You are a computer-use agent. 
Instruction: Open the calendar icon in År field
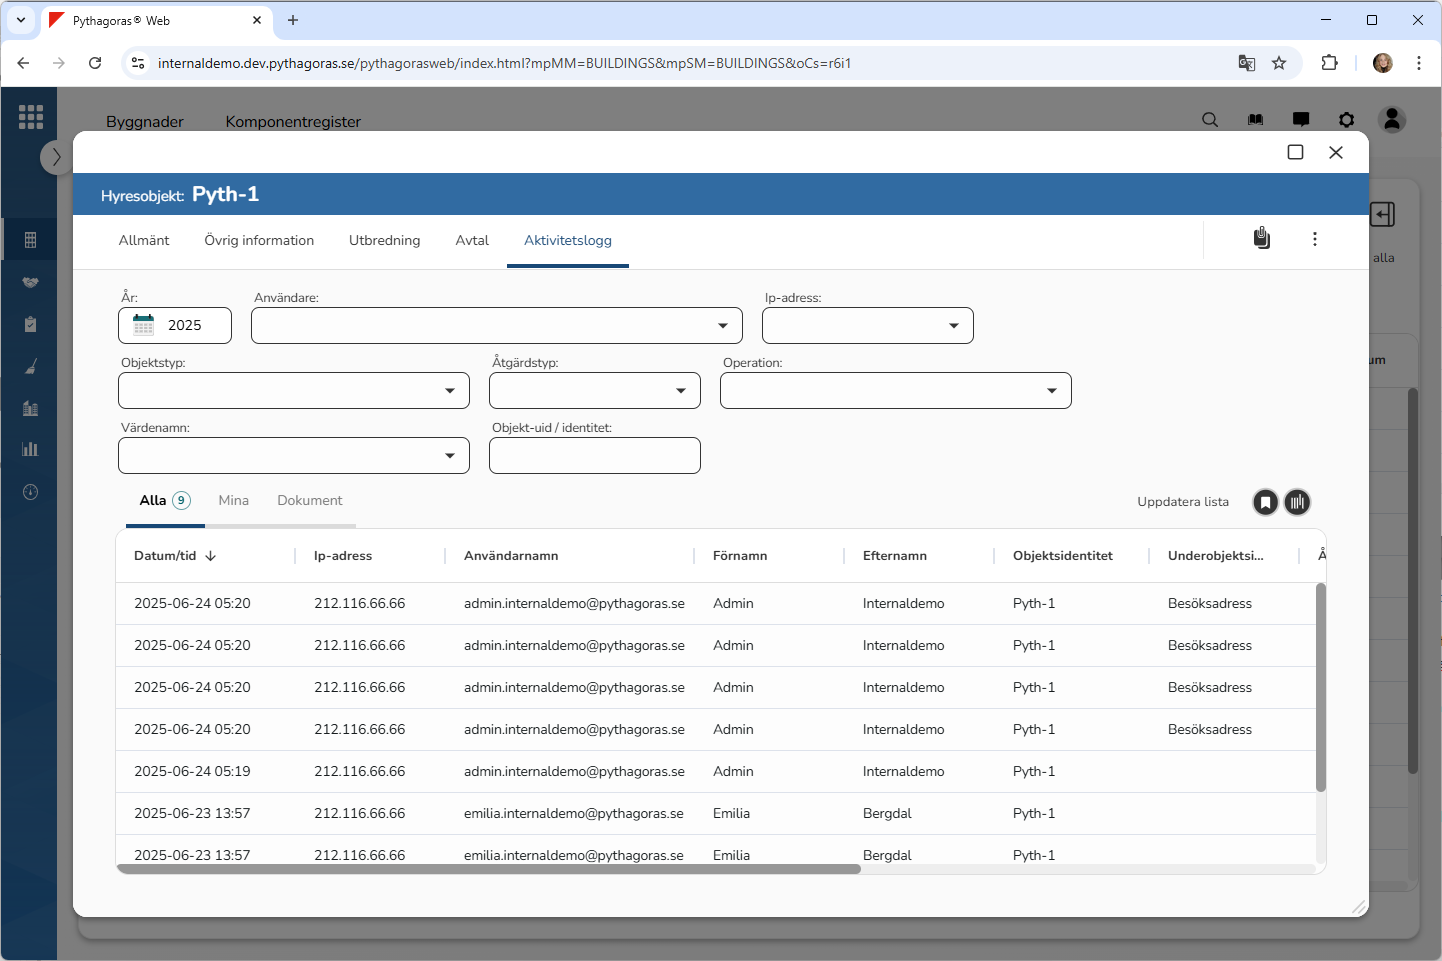pyautogui.click(x=144, y=325)
